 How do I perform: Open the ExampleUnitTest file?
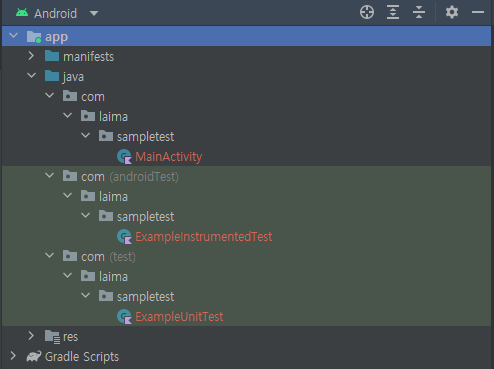(179, 317)
